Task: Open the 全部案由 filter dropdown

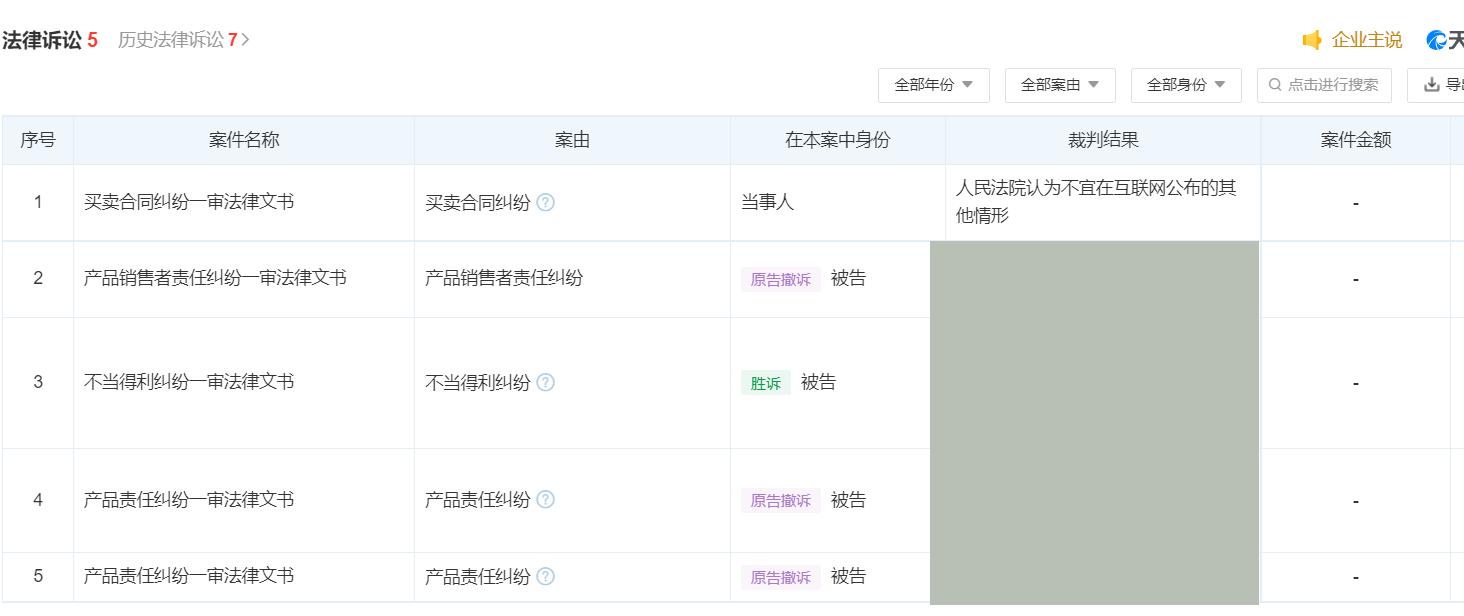Action: pyautogui.click(x=1059, y=85)
